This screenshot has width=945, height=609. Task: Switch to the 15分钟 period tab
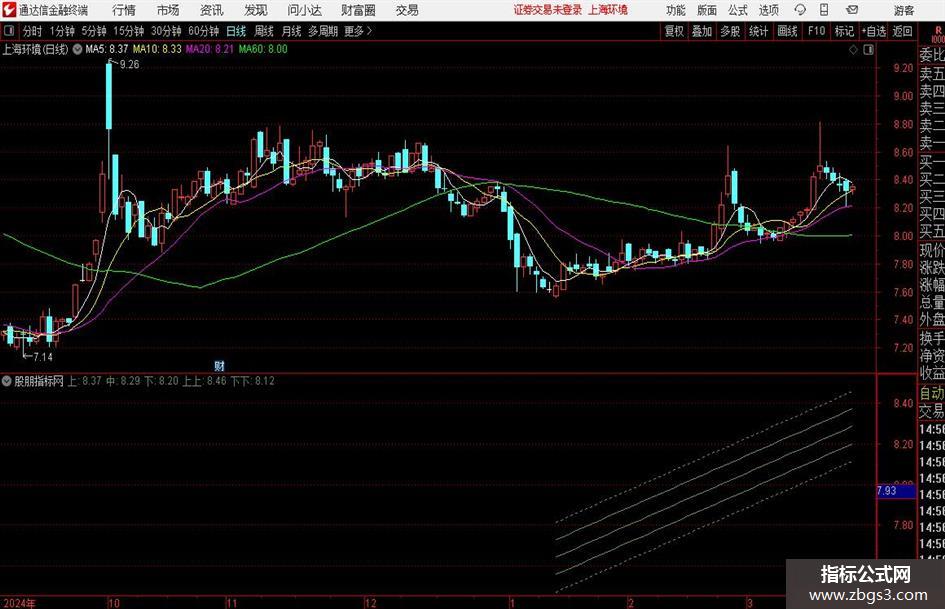click(128, 31)
